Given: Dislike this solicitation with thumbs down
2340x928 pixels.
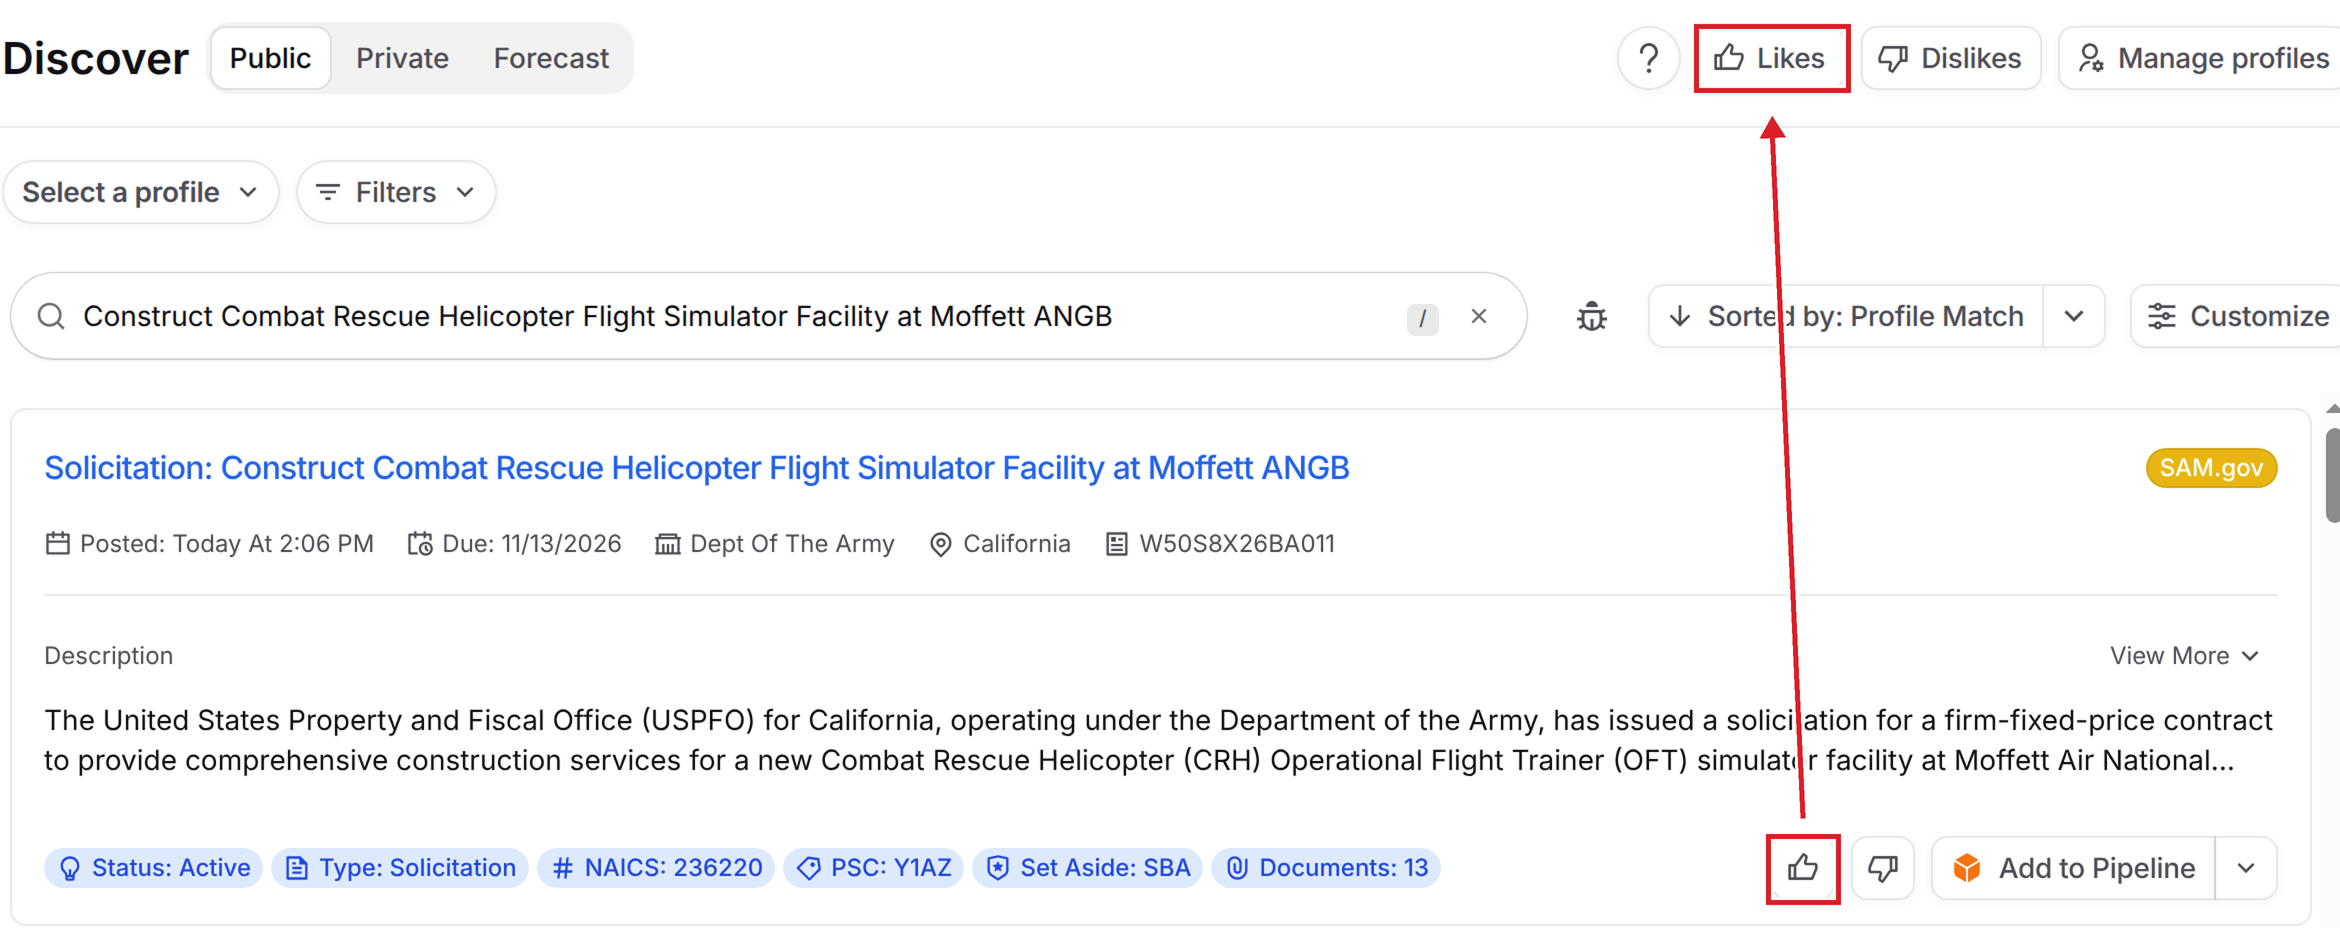Looking at the screenshot, I should (x=1883, y=868).
